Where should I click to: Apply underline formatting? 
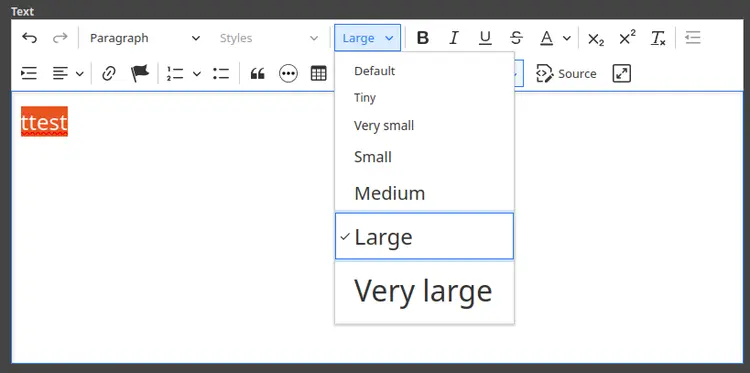point(485,38)
